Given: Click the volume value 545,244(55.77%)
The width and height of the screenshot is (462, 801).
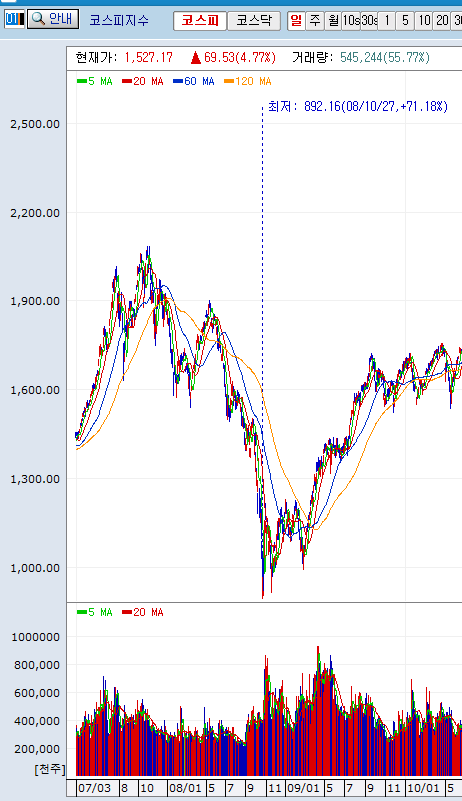Looking at the screenshot, I should [x=385, y=57].
